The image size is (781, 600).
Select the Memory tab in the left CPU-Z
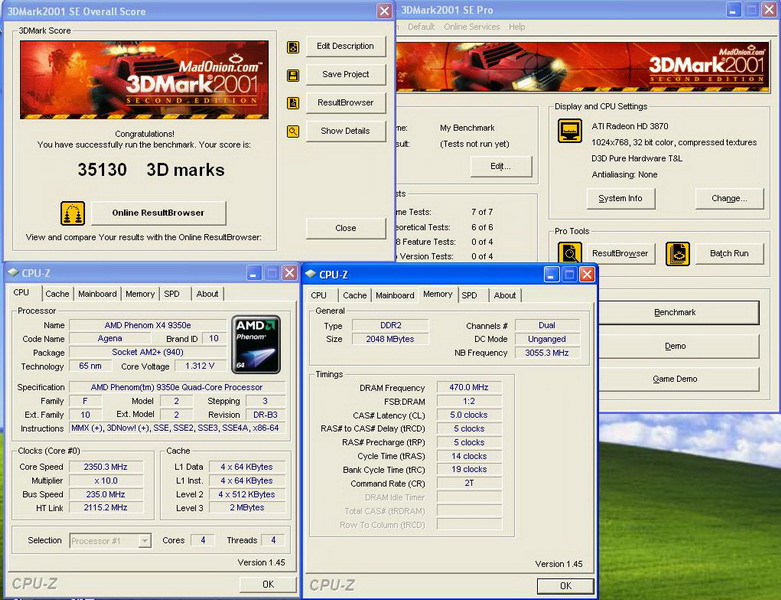click(x=140, y=294)
